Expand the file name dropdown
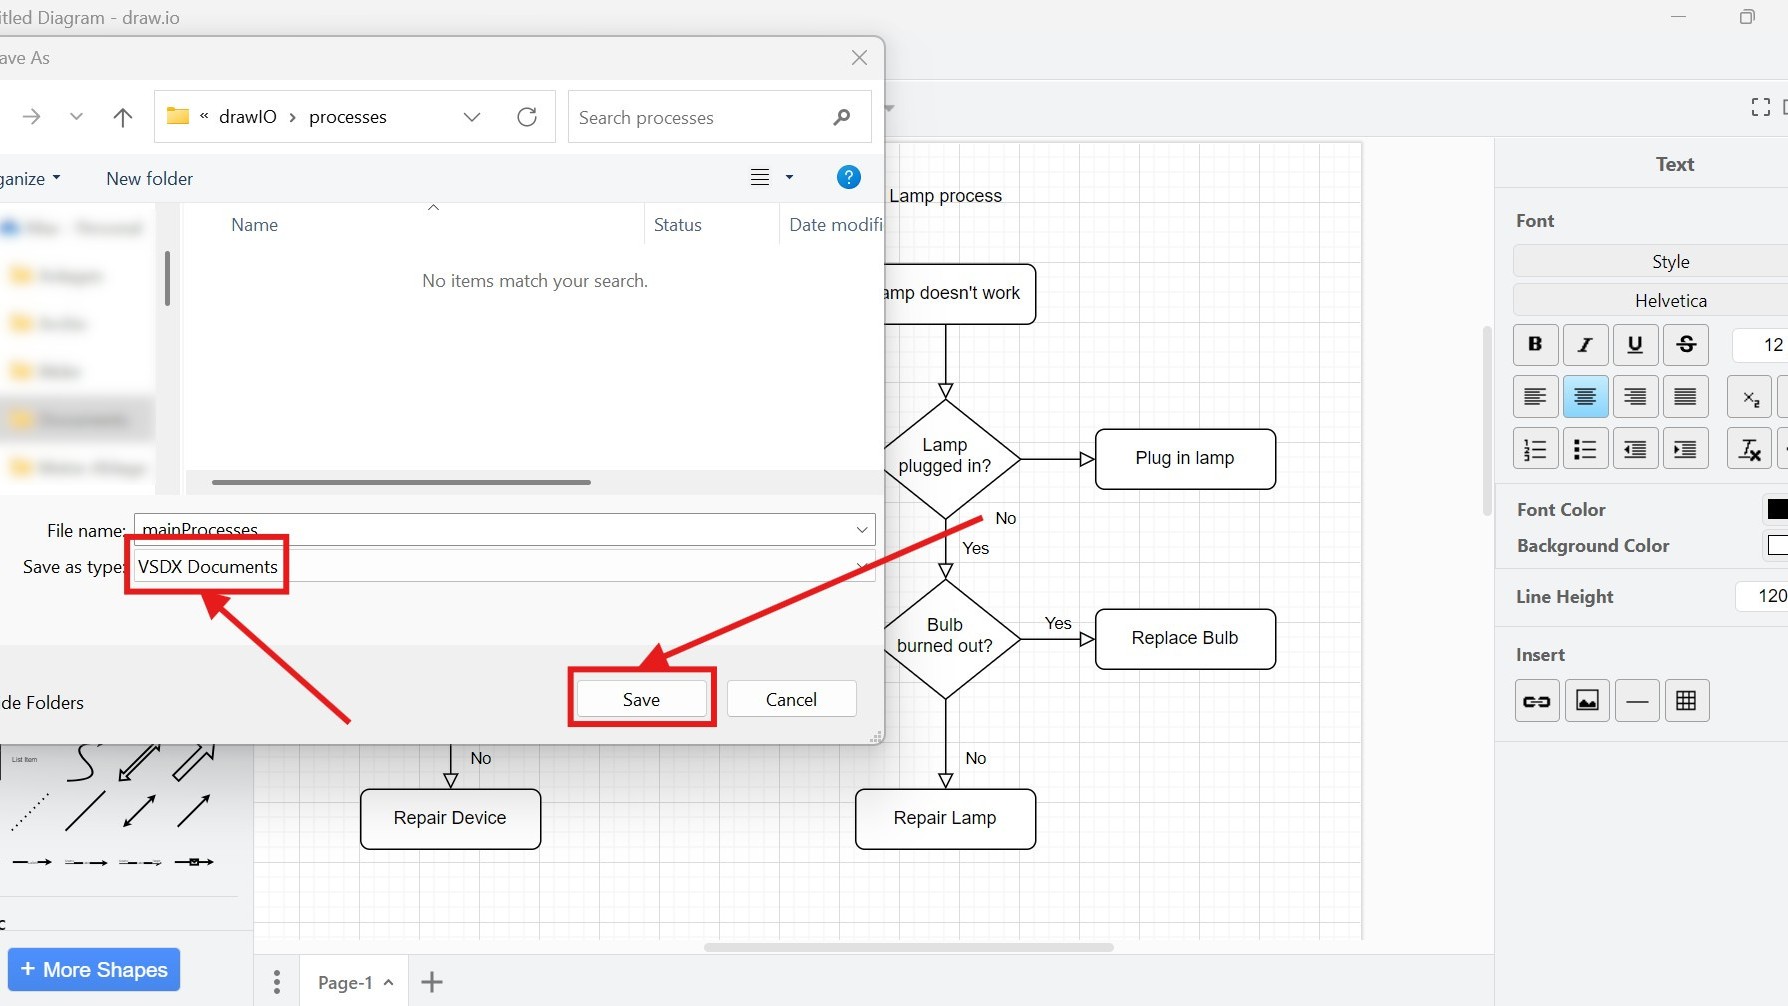The image size is (1788, 1006). pos(860,530)
